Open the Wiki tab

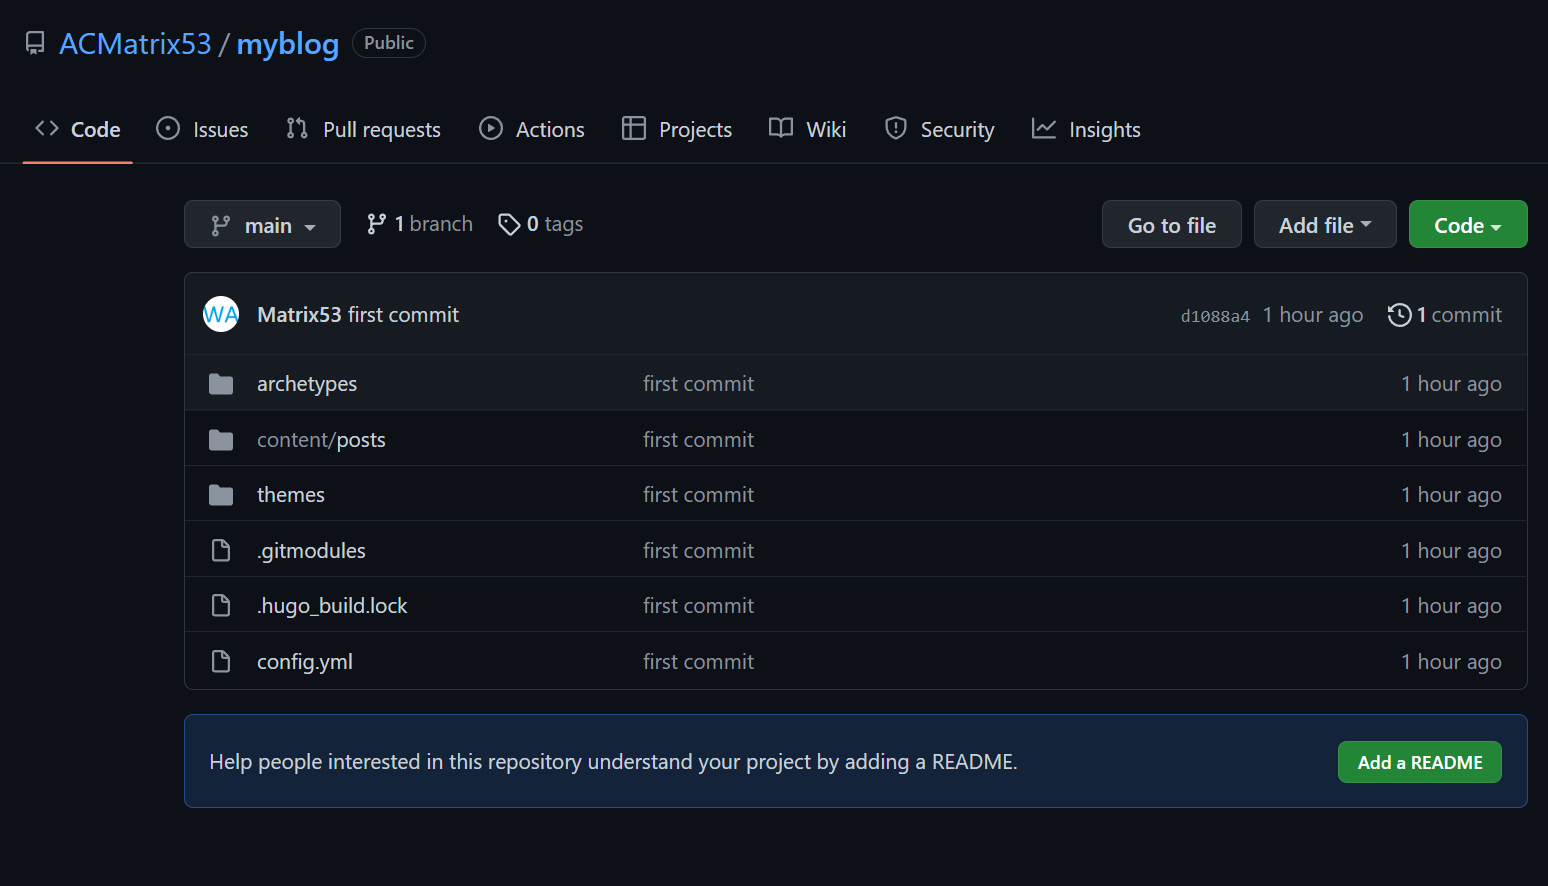(x=808, y=129)
